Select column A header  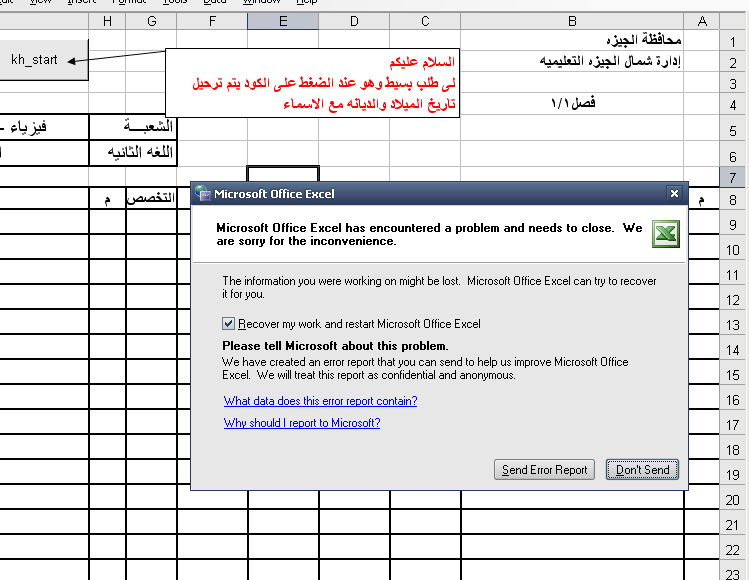point(702,21)
